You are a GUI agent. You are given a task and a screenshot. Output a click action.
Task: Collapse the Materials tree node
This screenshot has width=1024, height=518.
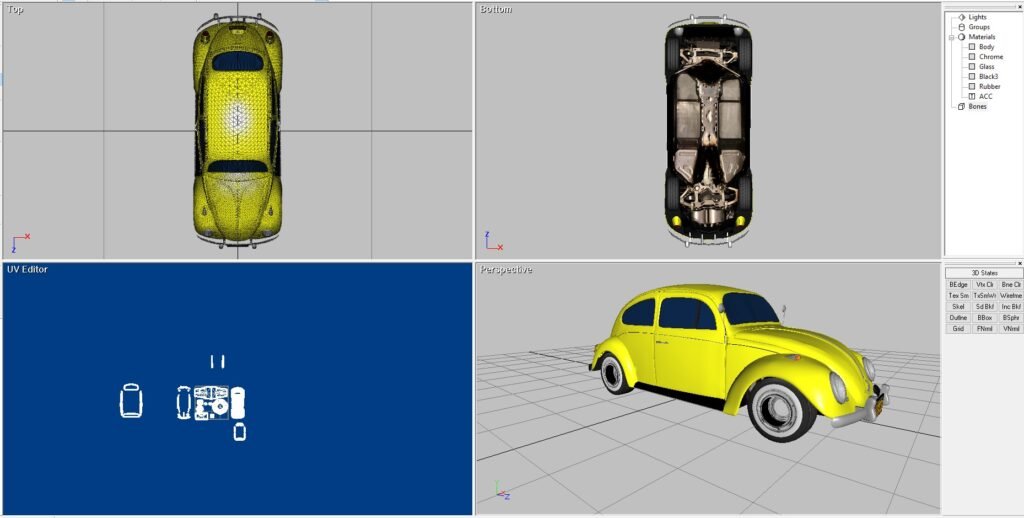point(952,37)
